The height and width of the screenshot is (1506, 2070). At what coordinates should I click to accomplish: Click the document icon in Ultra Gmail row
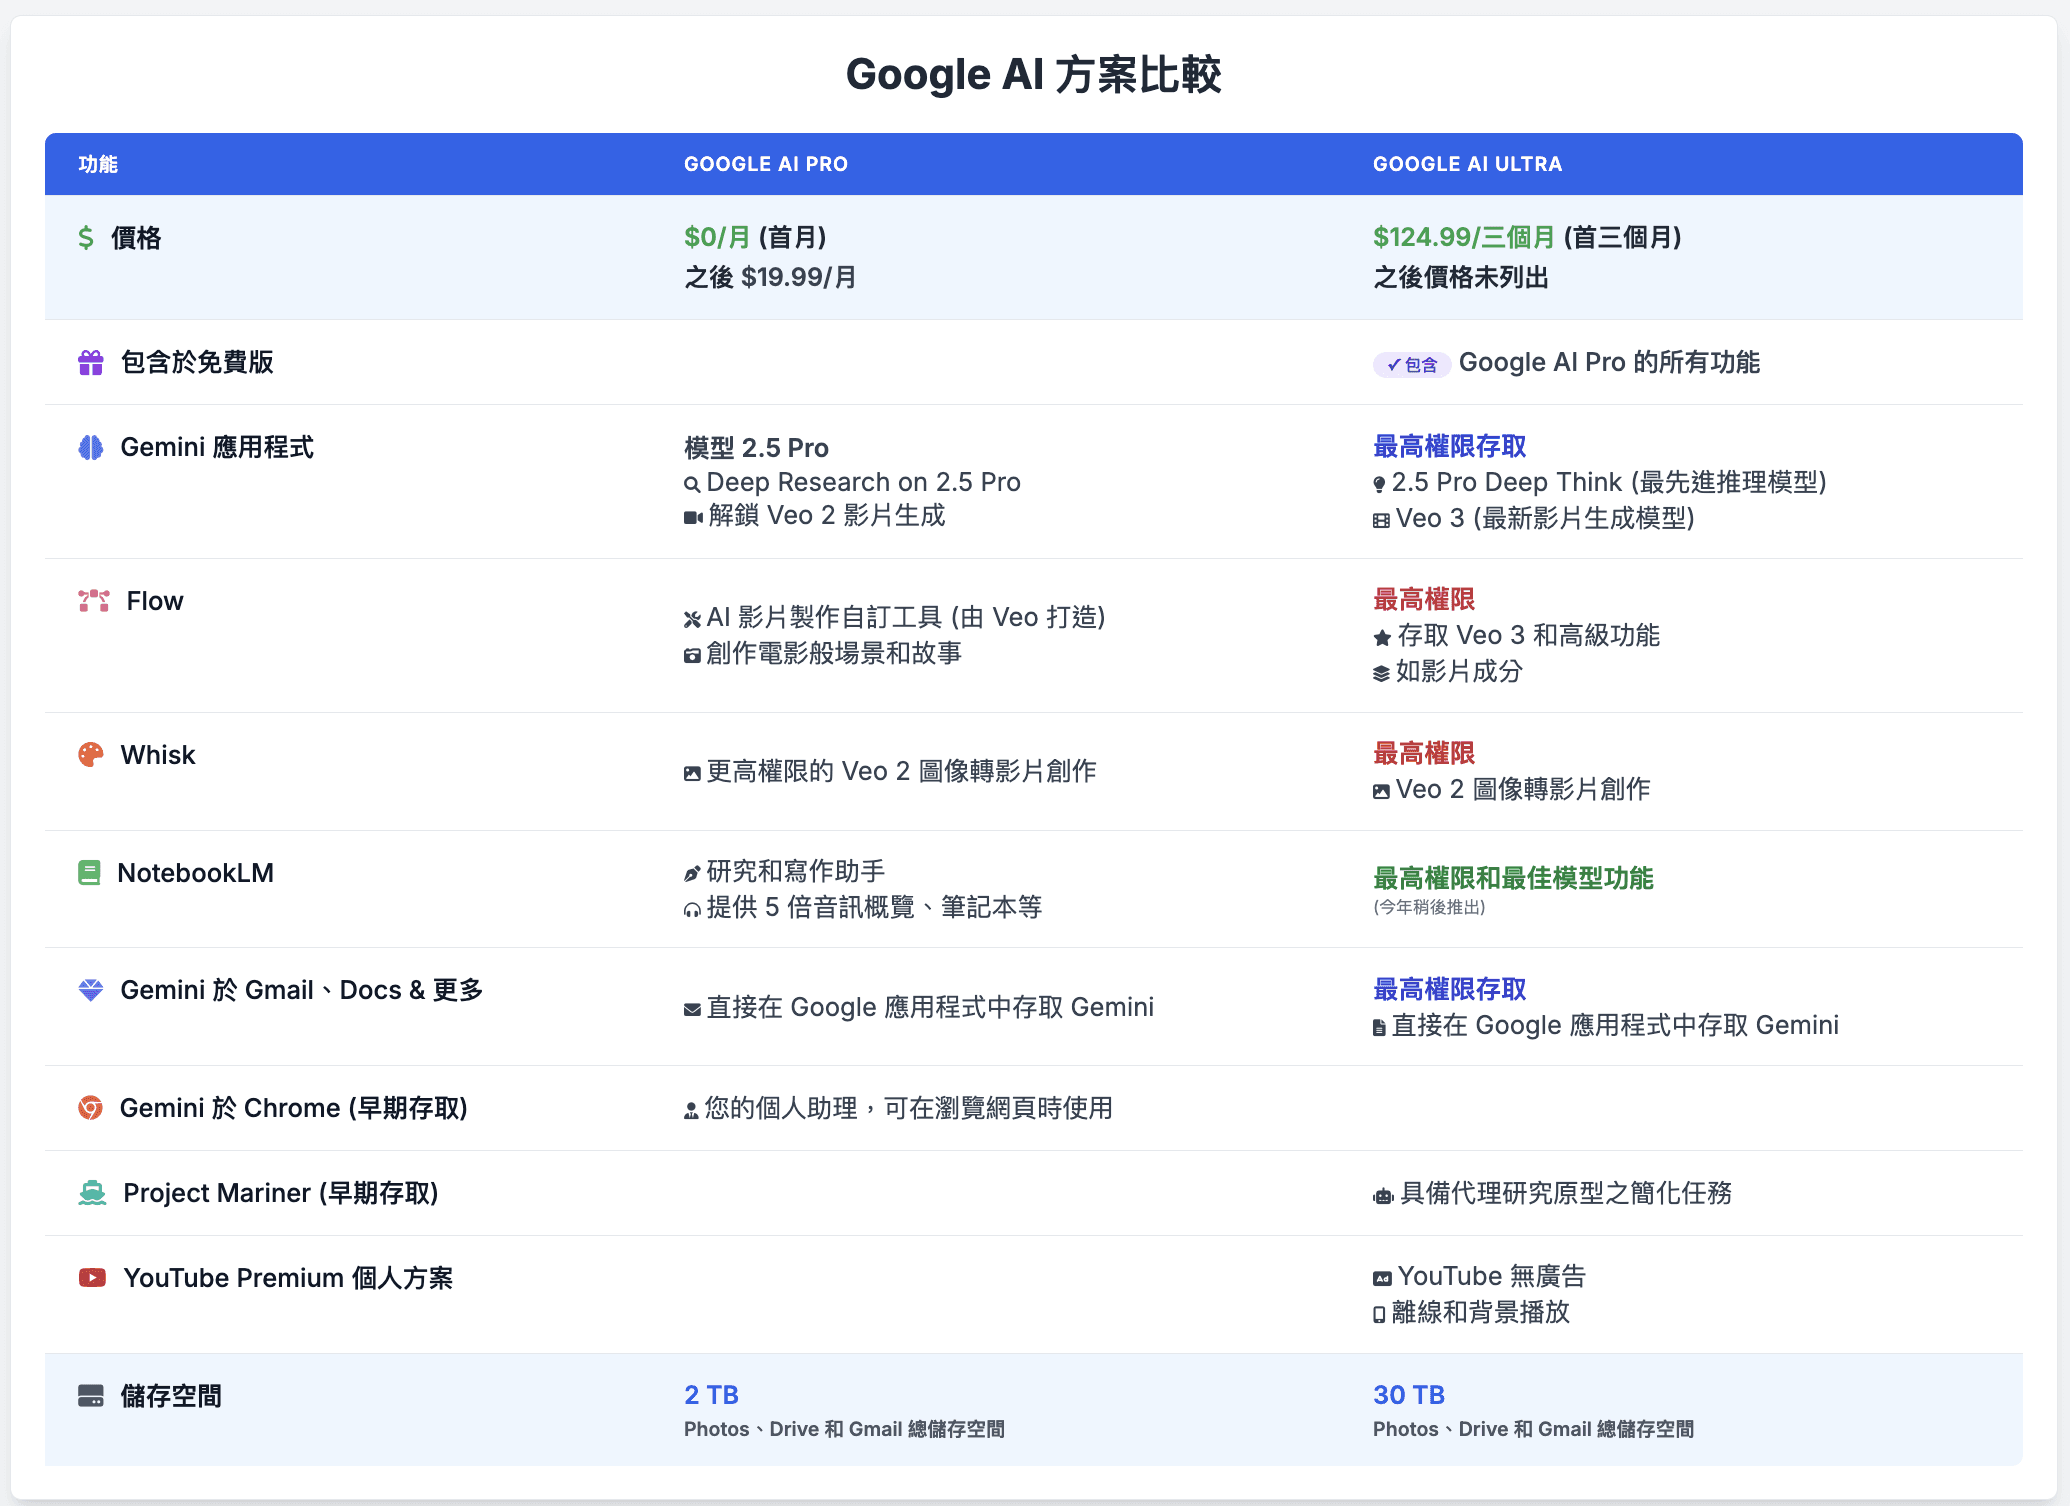pos(1379,1028)
